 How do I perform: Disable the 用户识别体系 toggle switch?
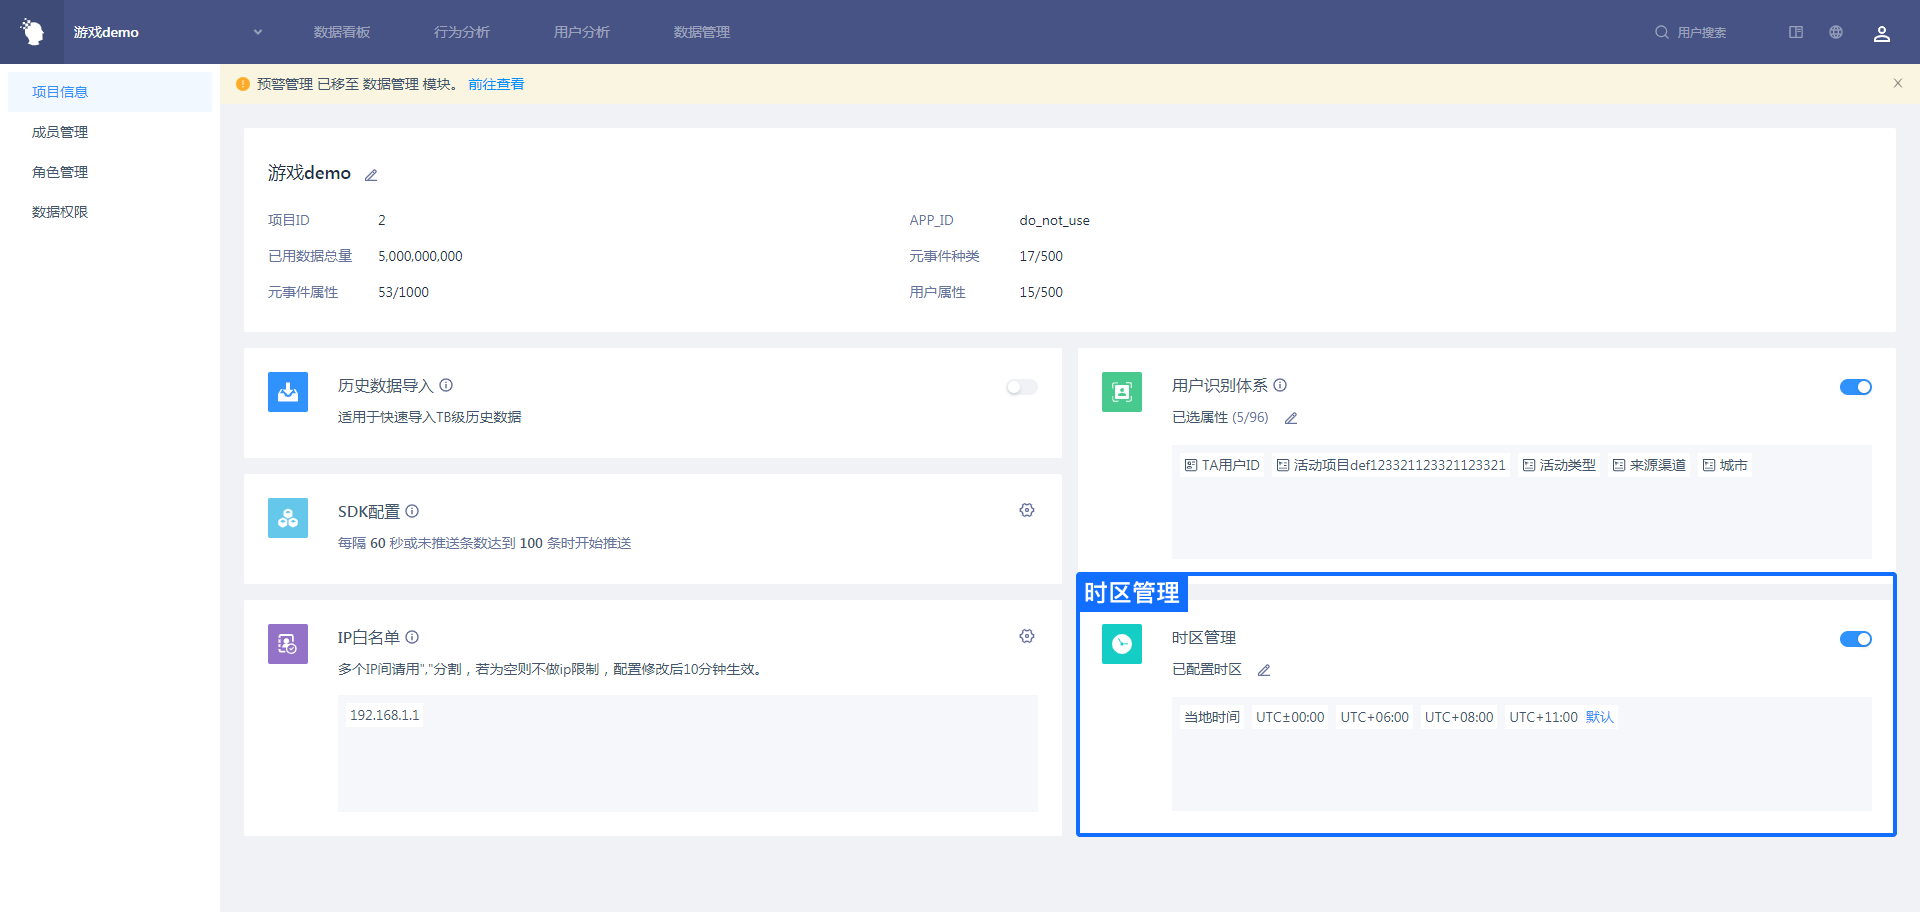(1855, 387)
